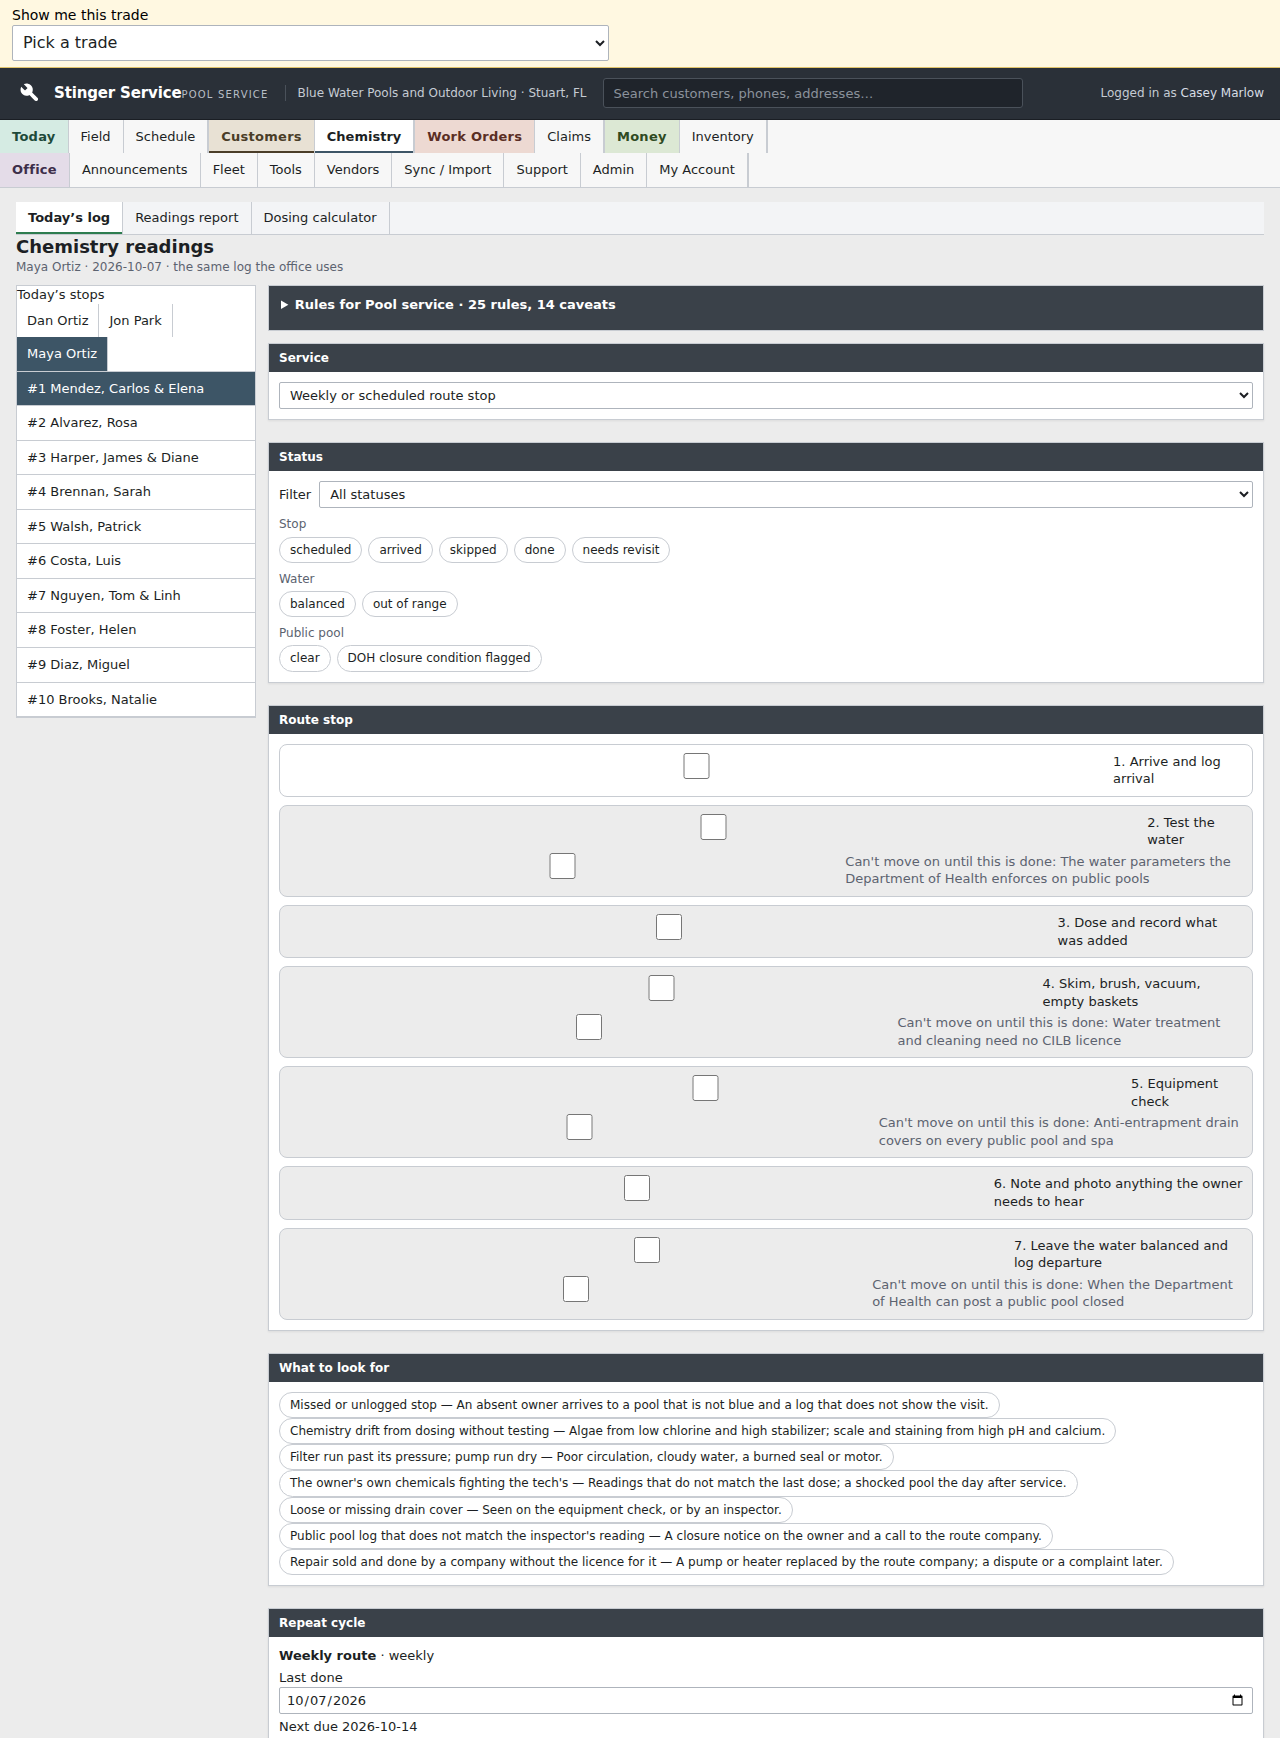Click the Missed or unlogged stop item
Screen dimensions: 1280x1738
coord(639,1405)
